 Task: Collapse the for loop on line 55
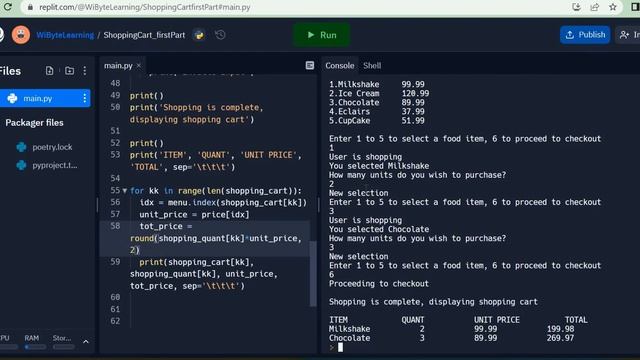click(124, 191)
